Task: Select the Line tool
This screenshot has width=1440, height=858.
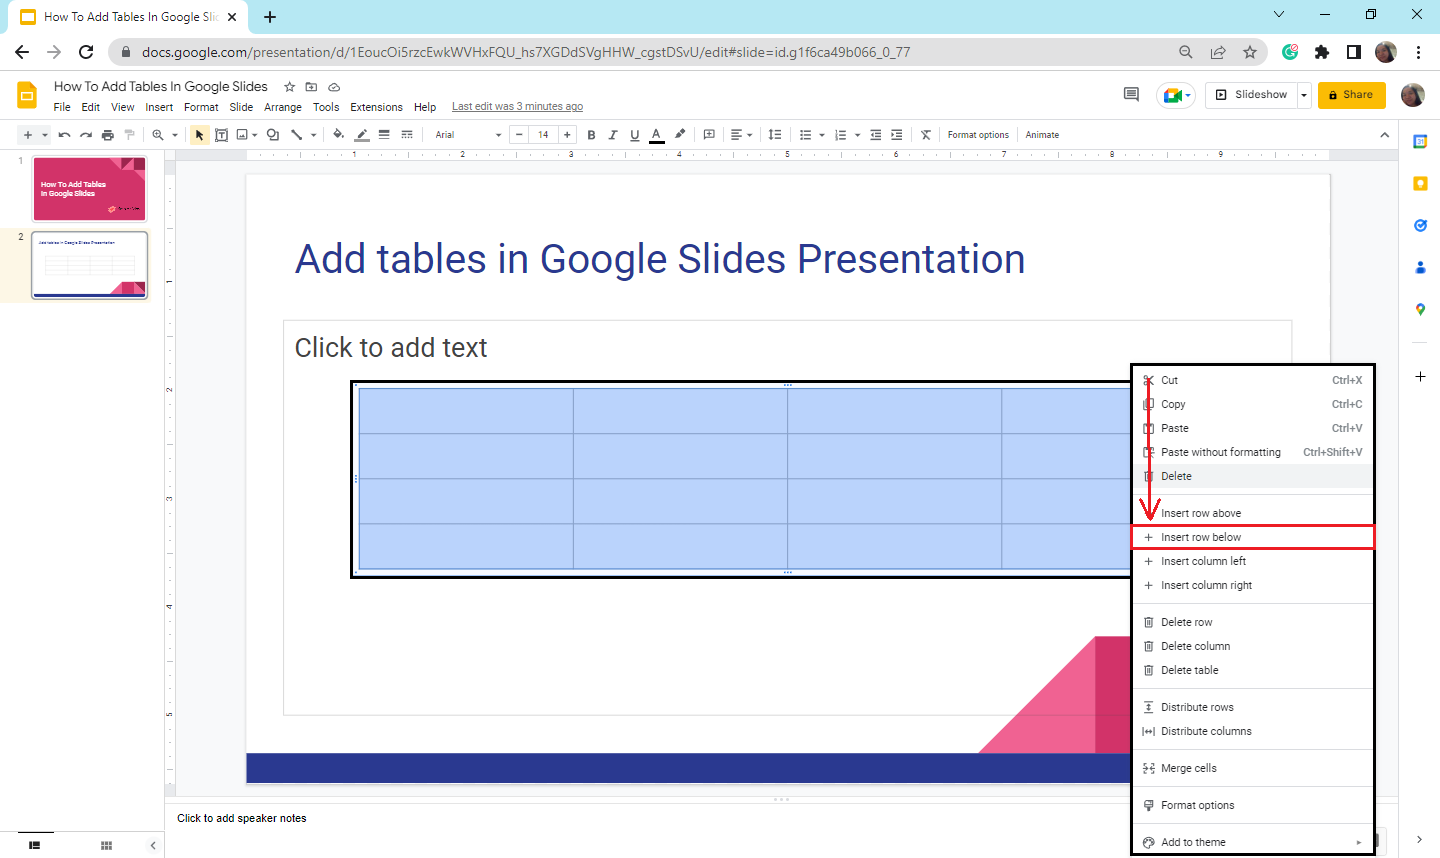Action: coord(297,135)
